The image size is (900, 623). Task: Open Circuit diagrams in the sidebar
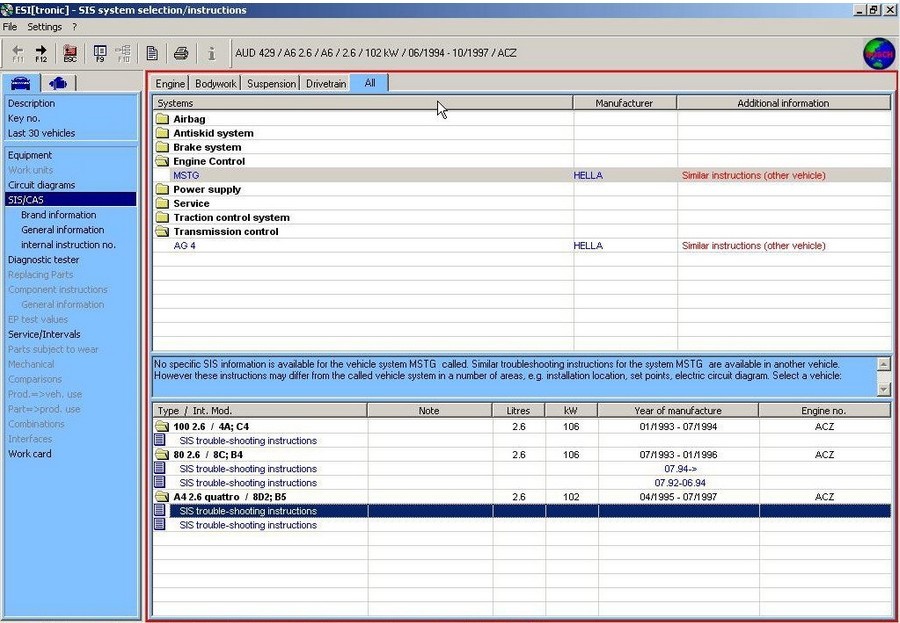[41, 185]
